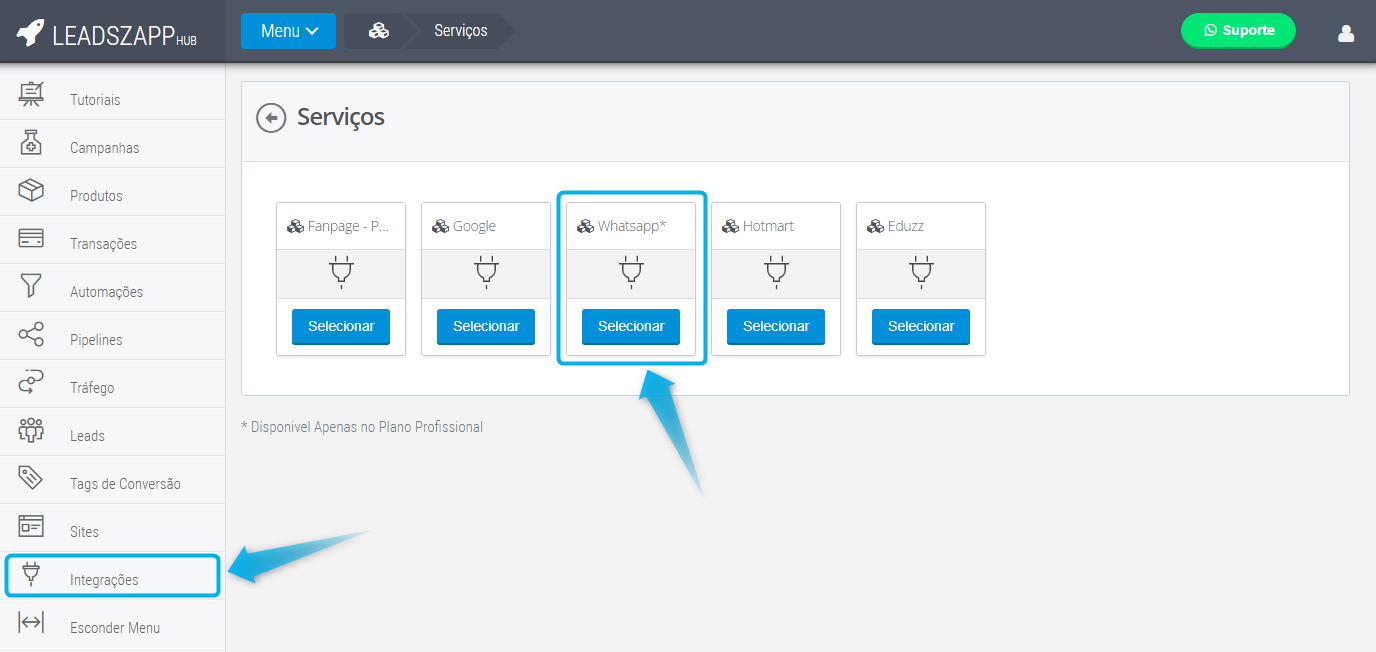Click the Tags de Conversão tag icon

(x=31, y=479)
